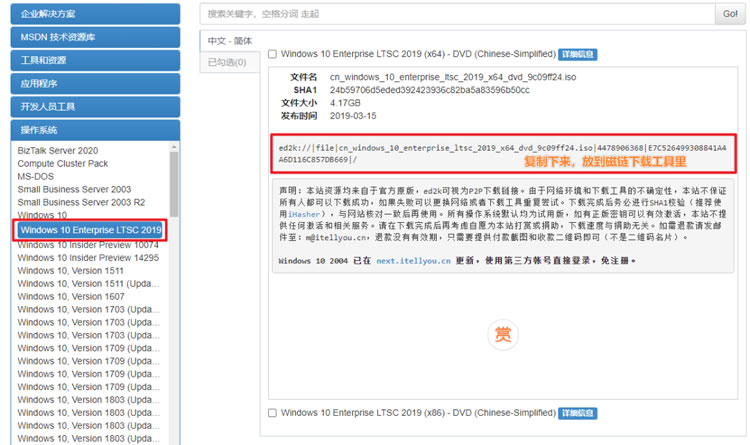Click the SHA1 value starting with 24b59706
Image resolution: width=750 pixels, height=445 pixels.
[x=430, y=90]
